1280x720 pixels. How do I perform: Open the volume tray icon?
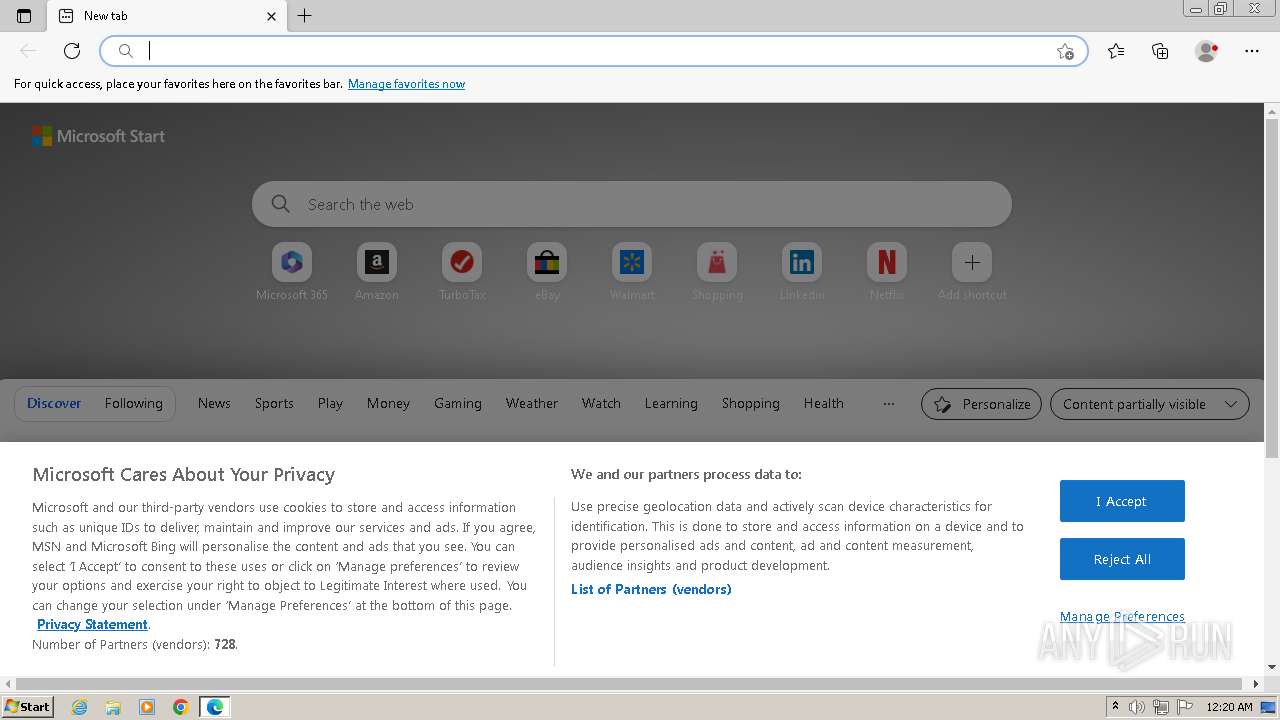click(x=1137, y=707)
